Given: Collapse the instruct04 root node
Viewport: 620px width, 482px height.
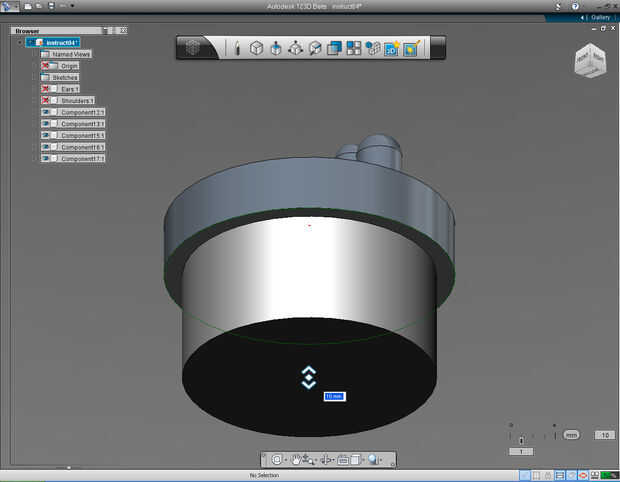Looking at the screenshot, I should coord(18,43).
